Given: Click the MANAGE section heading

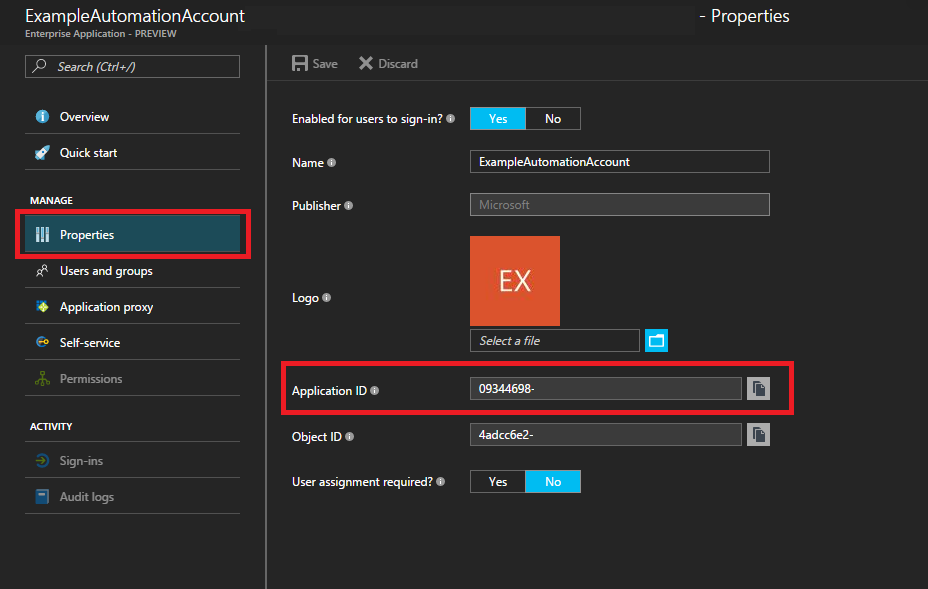Looking at the screenshot, I should pyautogui.click(x=51, y=201).
